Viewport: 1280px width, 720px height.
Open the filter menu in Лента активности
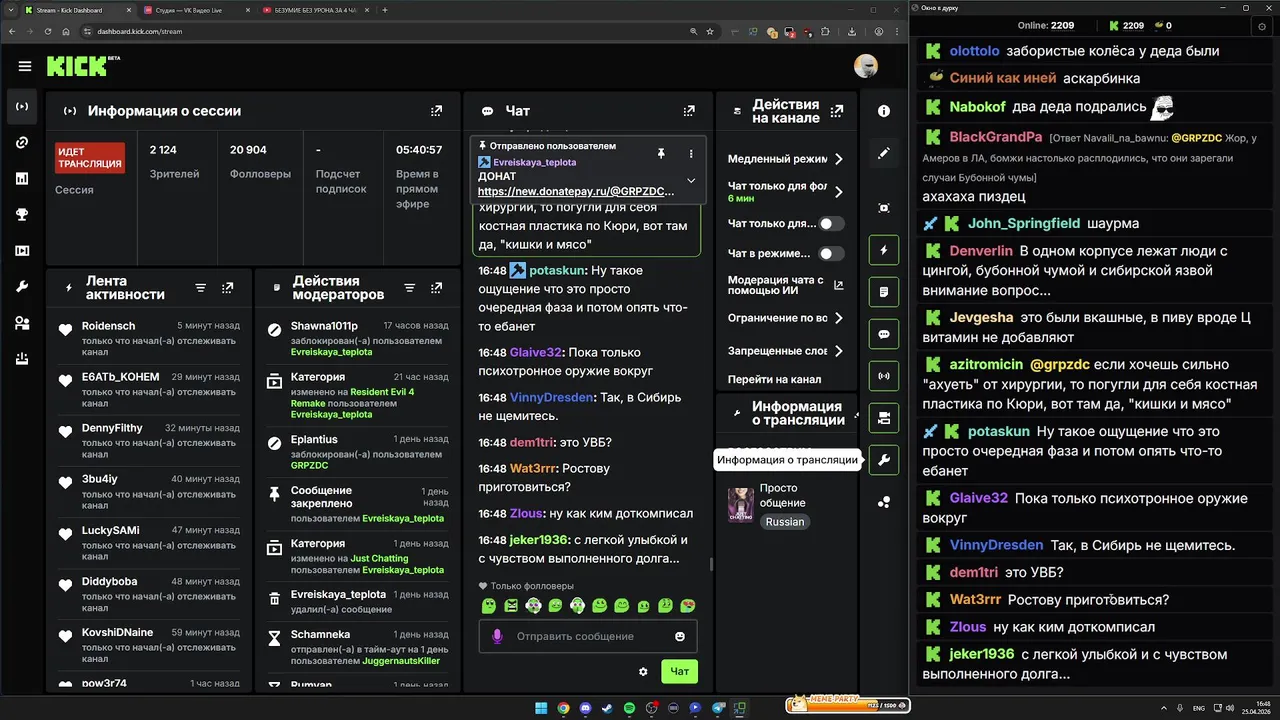(200, 288)
